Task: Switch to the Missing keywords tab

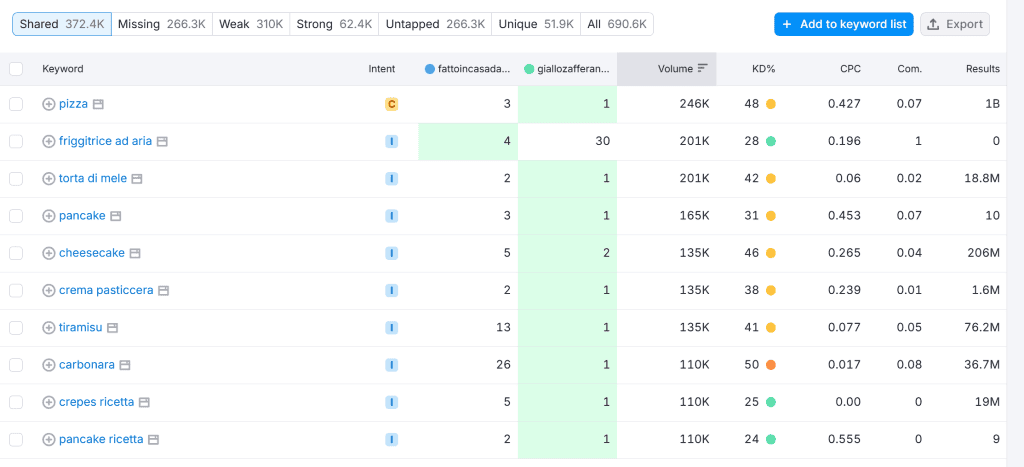Action: 162,24
